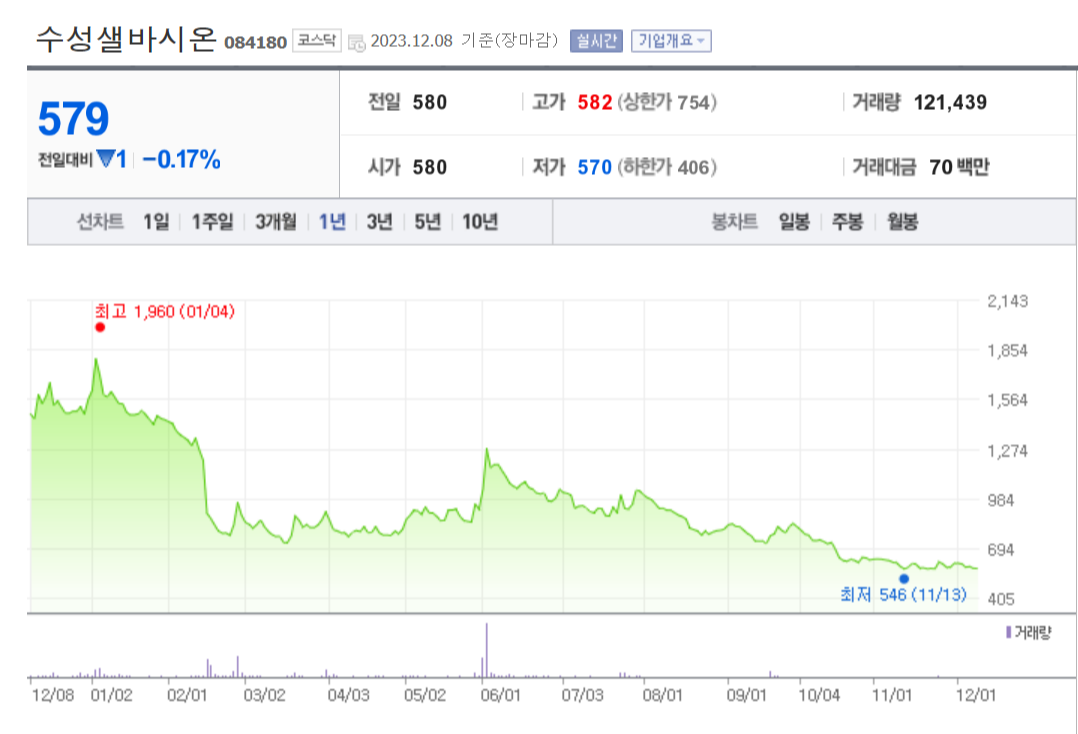Click the 선차트 label
This screenshot has height=734, width=1078.
100,222
